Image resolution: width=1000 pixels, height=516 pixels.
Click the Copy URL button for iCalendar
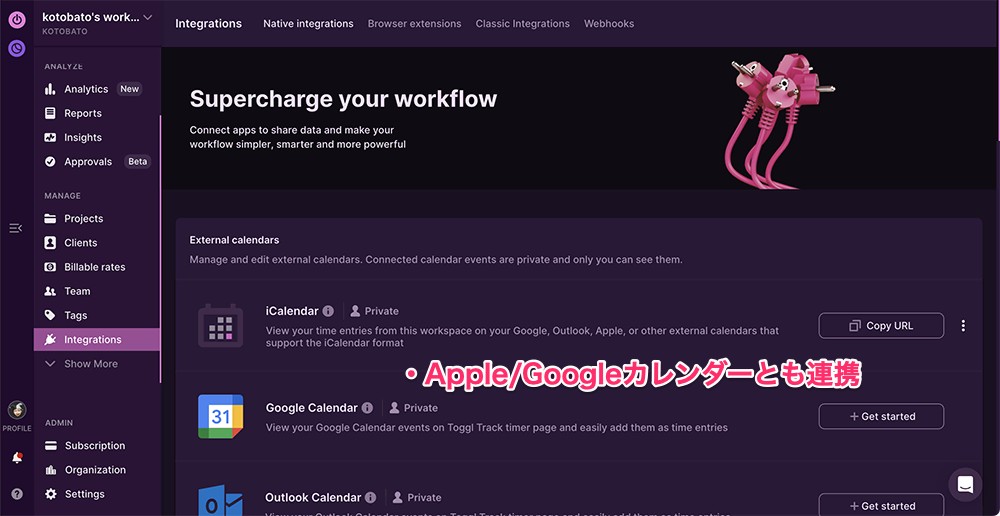click(x=881, y=325)
